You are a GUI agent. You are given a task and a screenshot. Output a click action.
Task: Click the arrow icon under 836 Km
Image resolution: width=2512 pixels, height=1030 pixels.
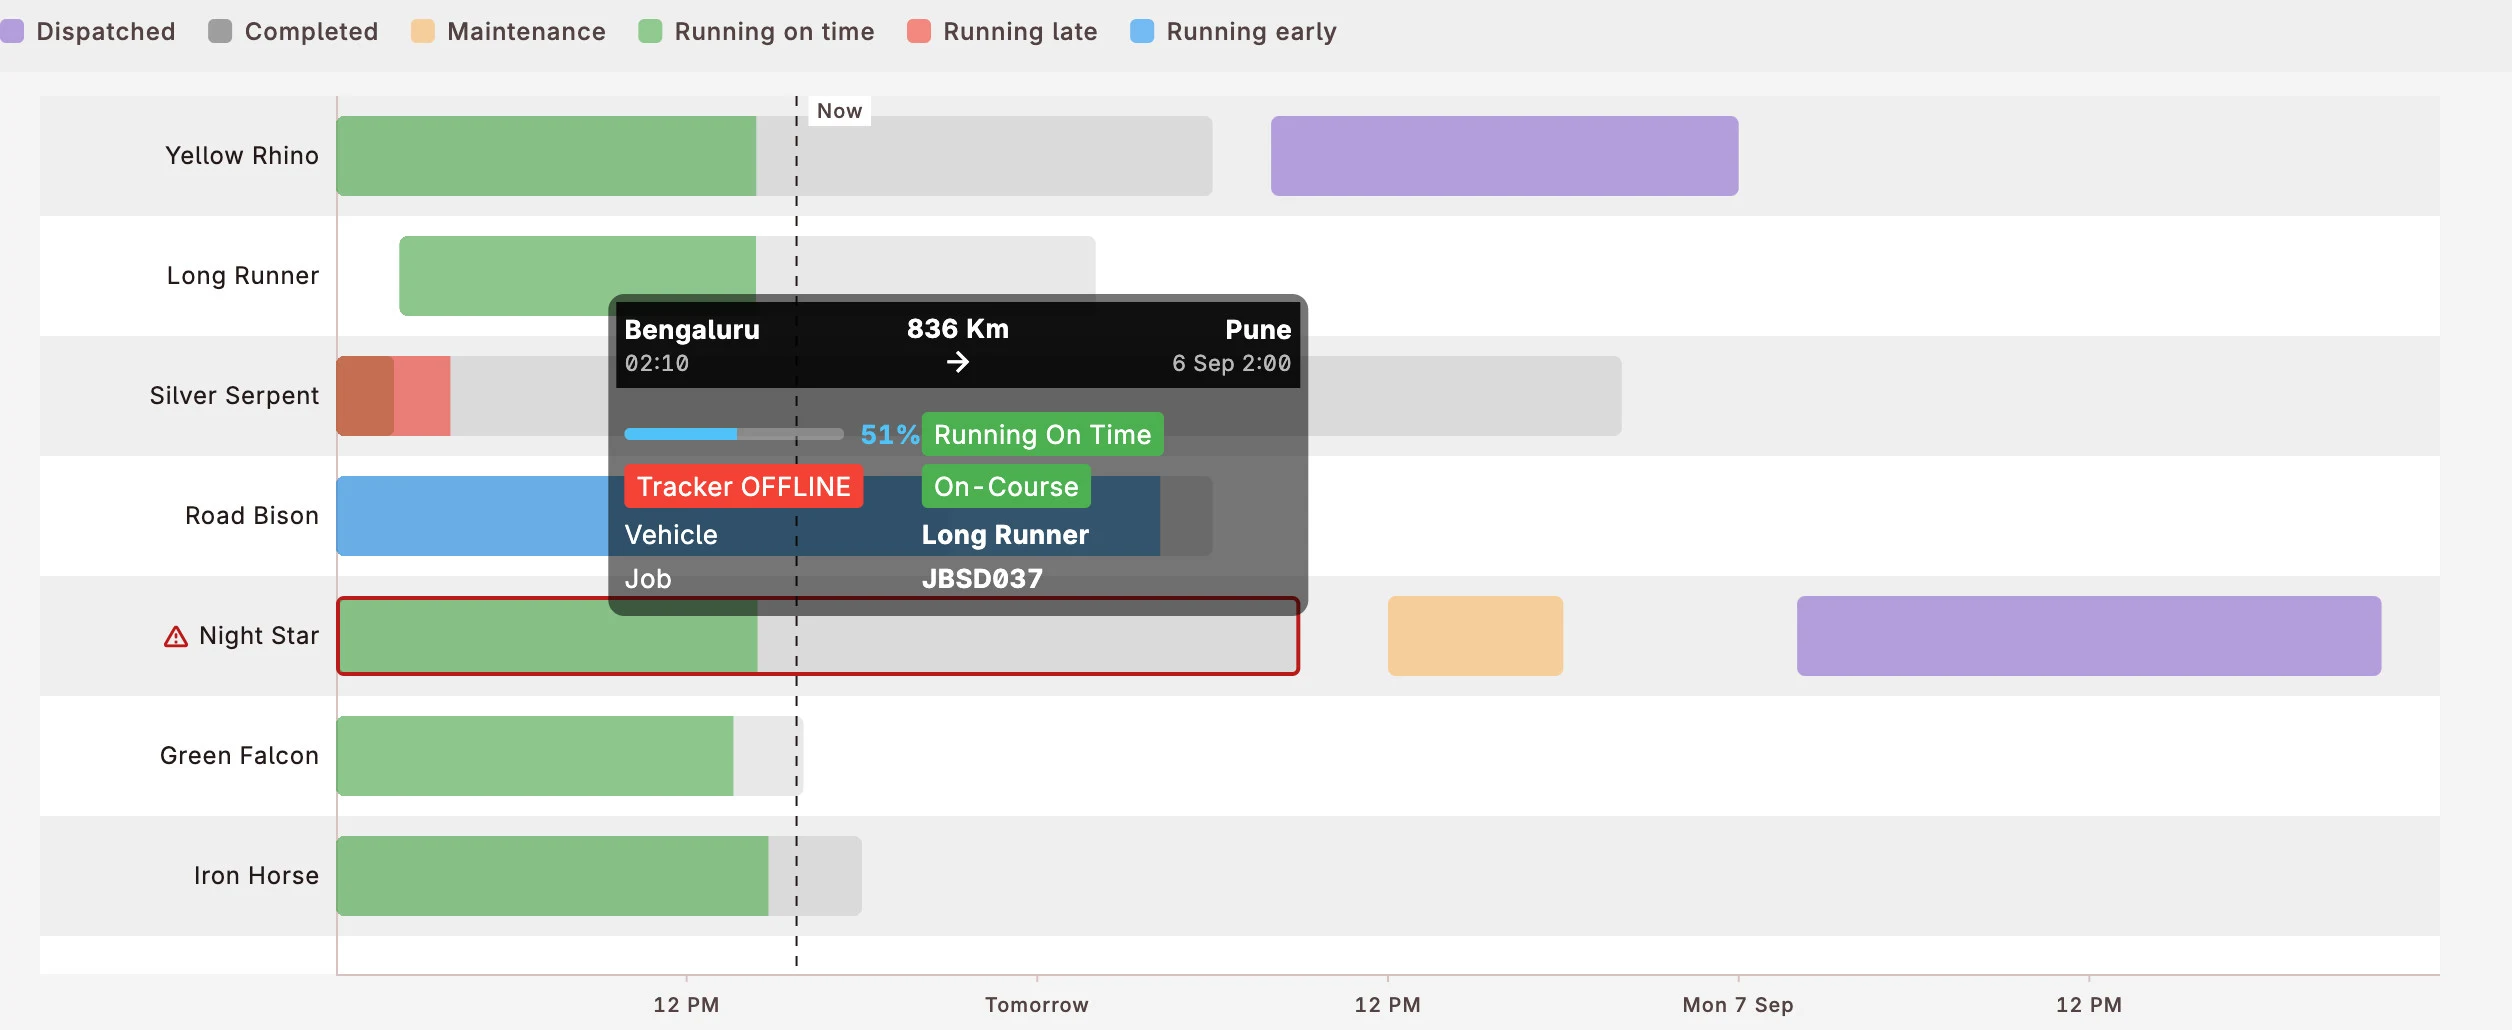point(958,362)
